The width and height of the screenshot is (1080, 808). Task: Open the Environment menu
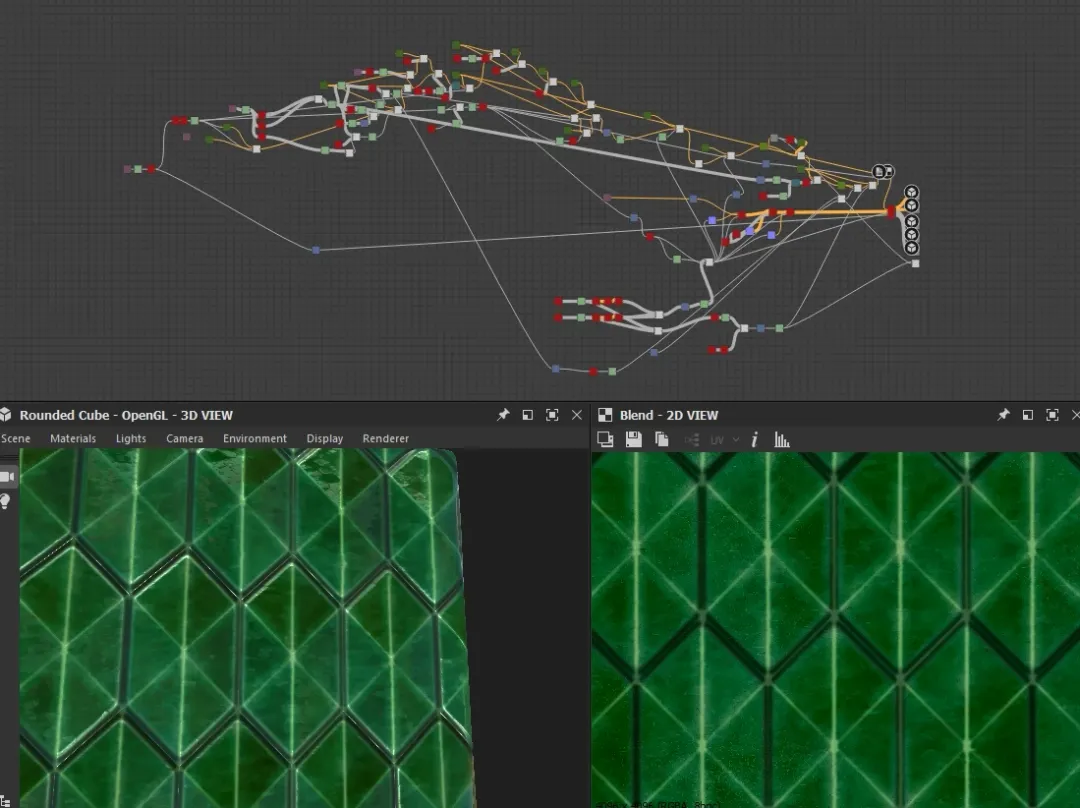(255, 438)
